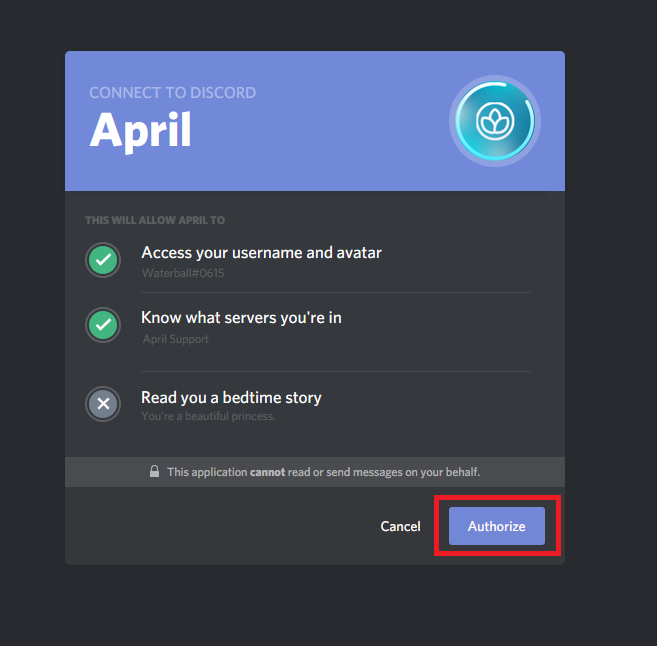Click the April app avatar icon

tap(495, 121)
